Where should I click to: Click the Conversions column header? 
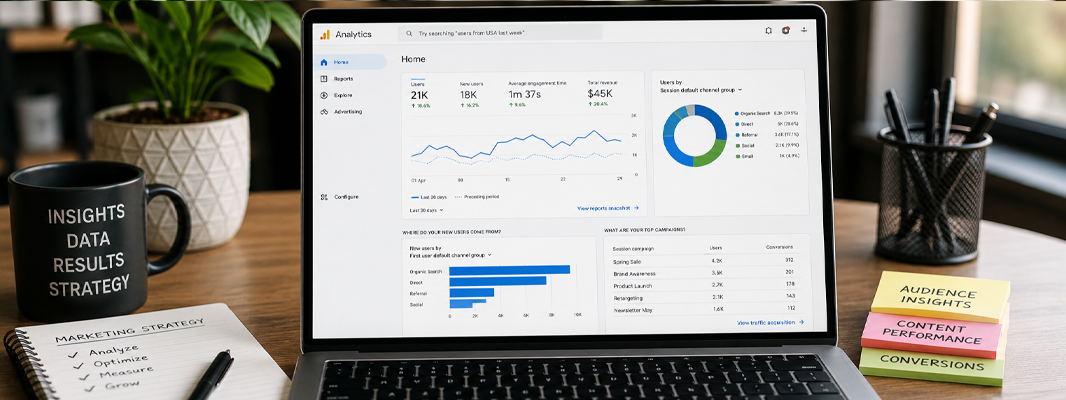pos(779,247)
